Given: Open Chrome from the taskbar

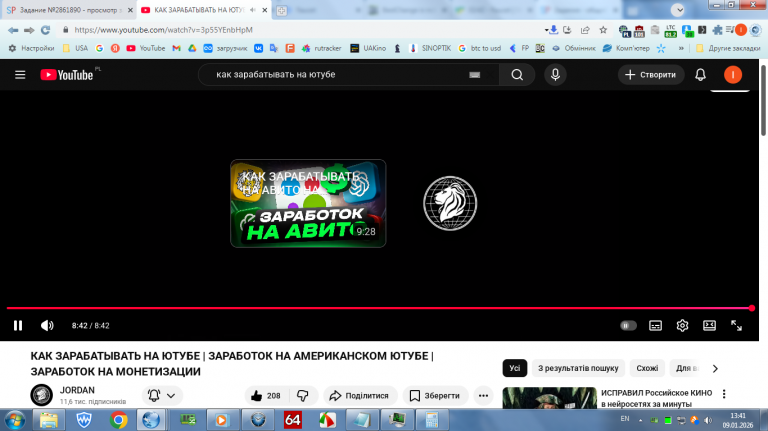Looking at the screenshot, I should point(119,420).
